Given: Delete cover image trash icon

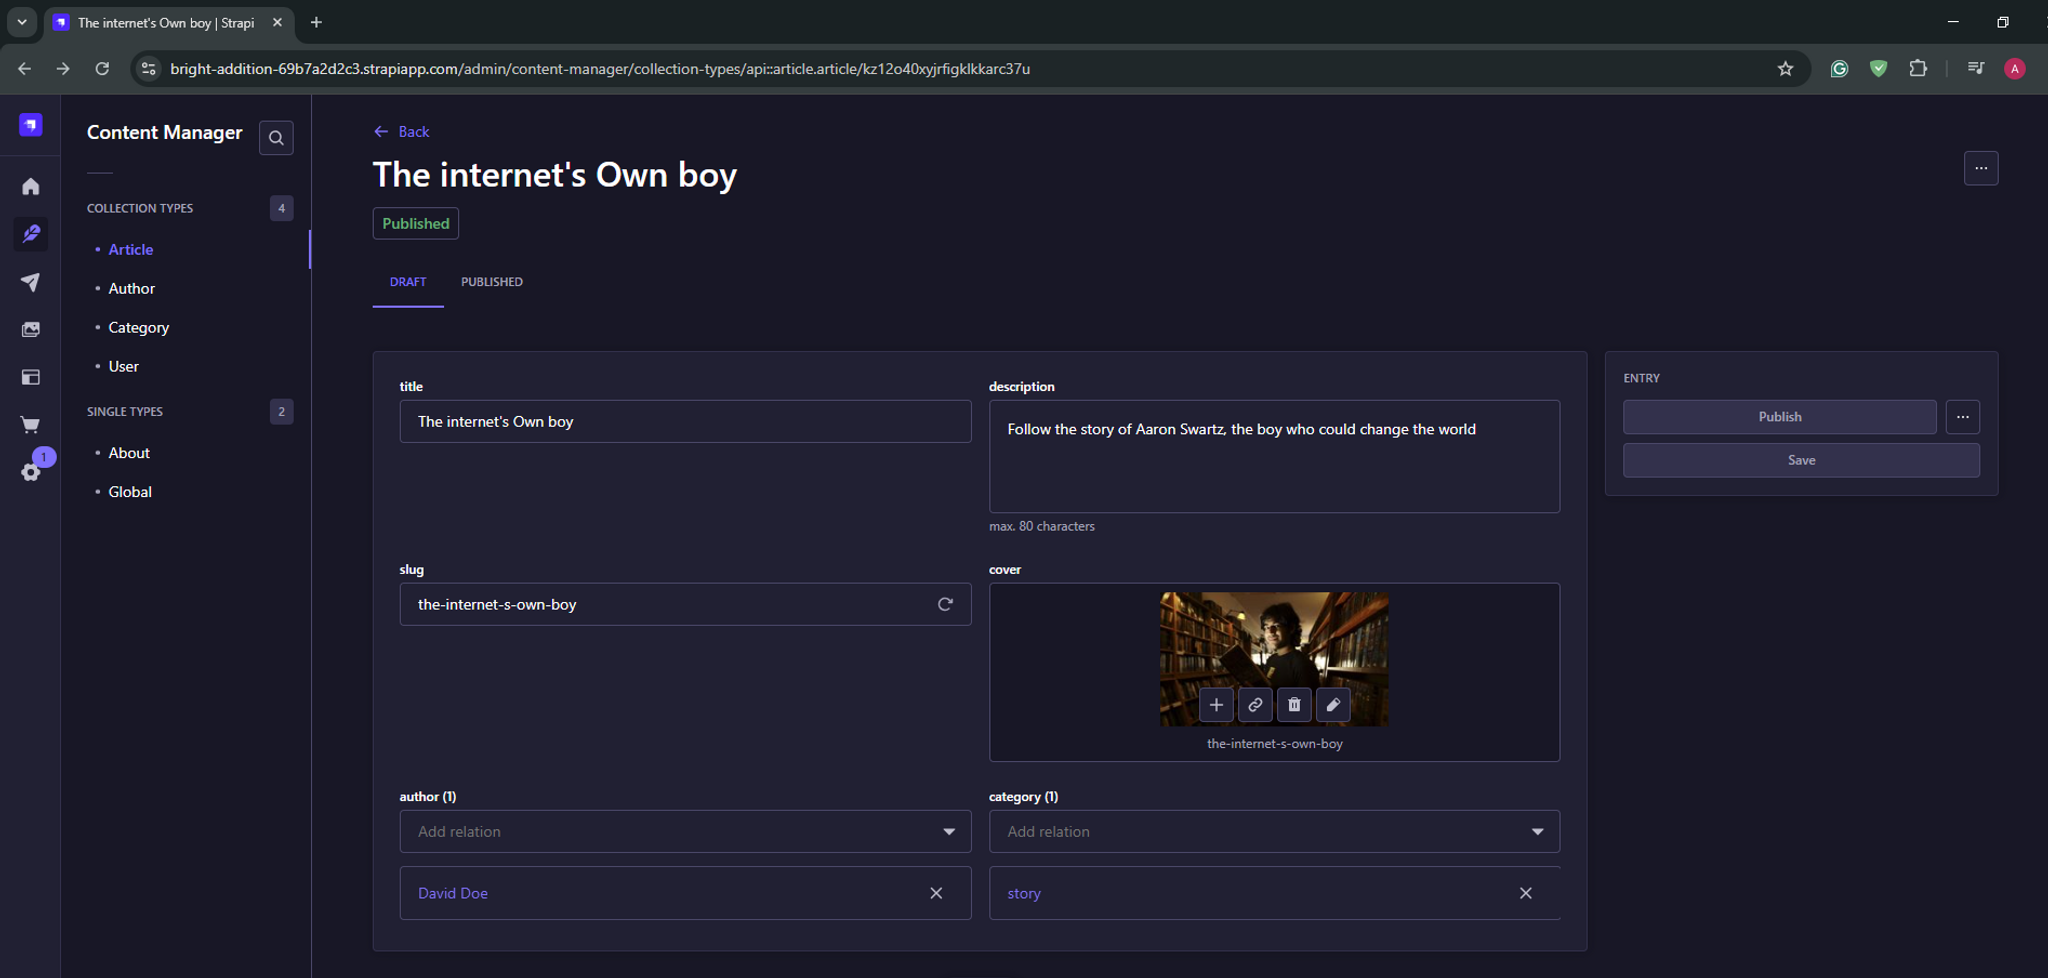Looking at the screenshot, I should pos(1294,705).
